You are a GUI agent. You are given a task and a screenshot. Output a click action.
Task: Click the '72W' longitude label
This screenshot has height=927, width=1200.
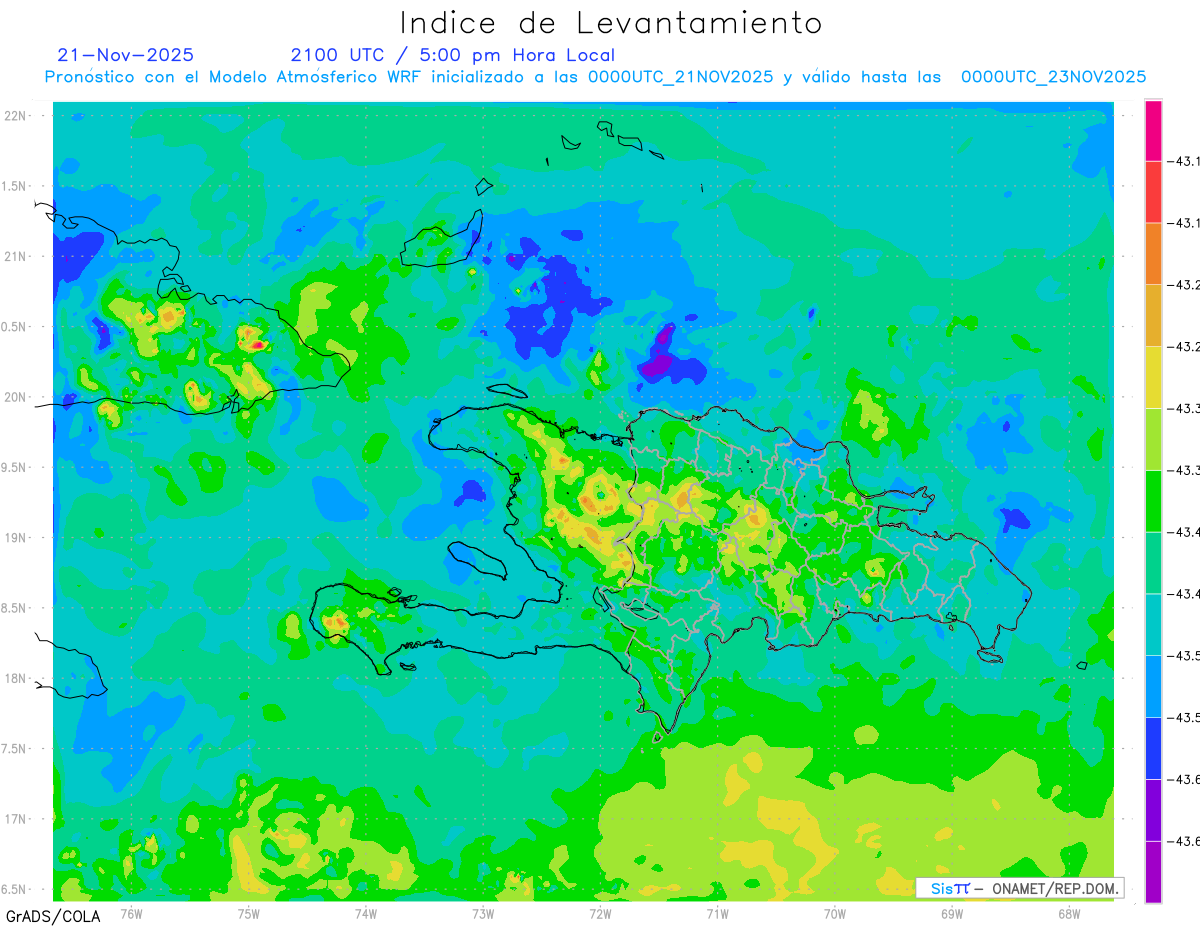click(600, 914)
